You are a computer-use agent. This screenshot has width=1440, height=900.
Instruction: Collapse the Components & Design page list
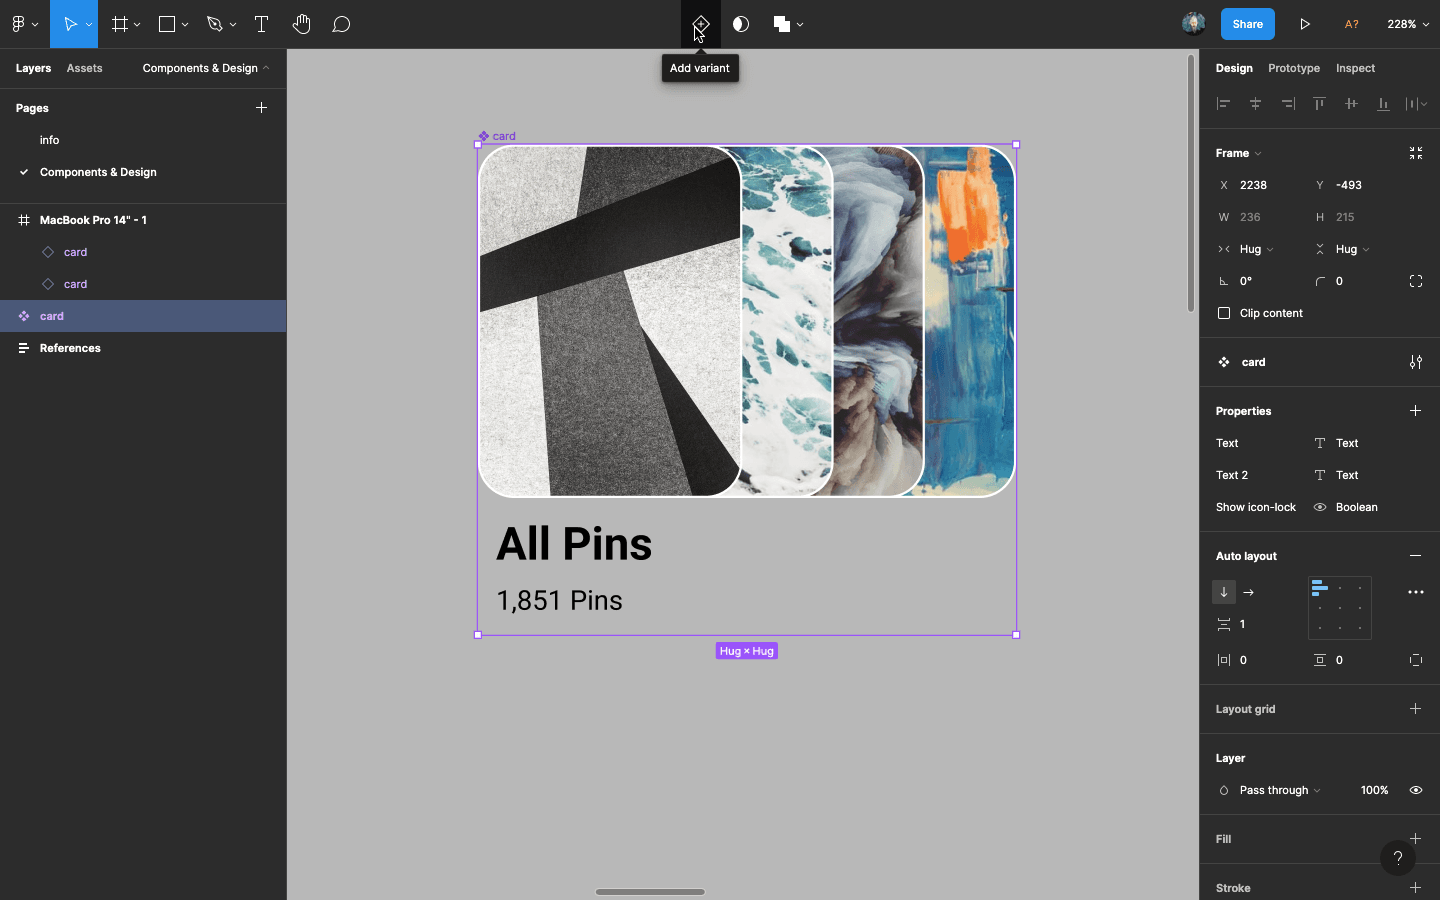coord(206,68)
